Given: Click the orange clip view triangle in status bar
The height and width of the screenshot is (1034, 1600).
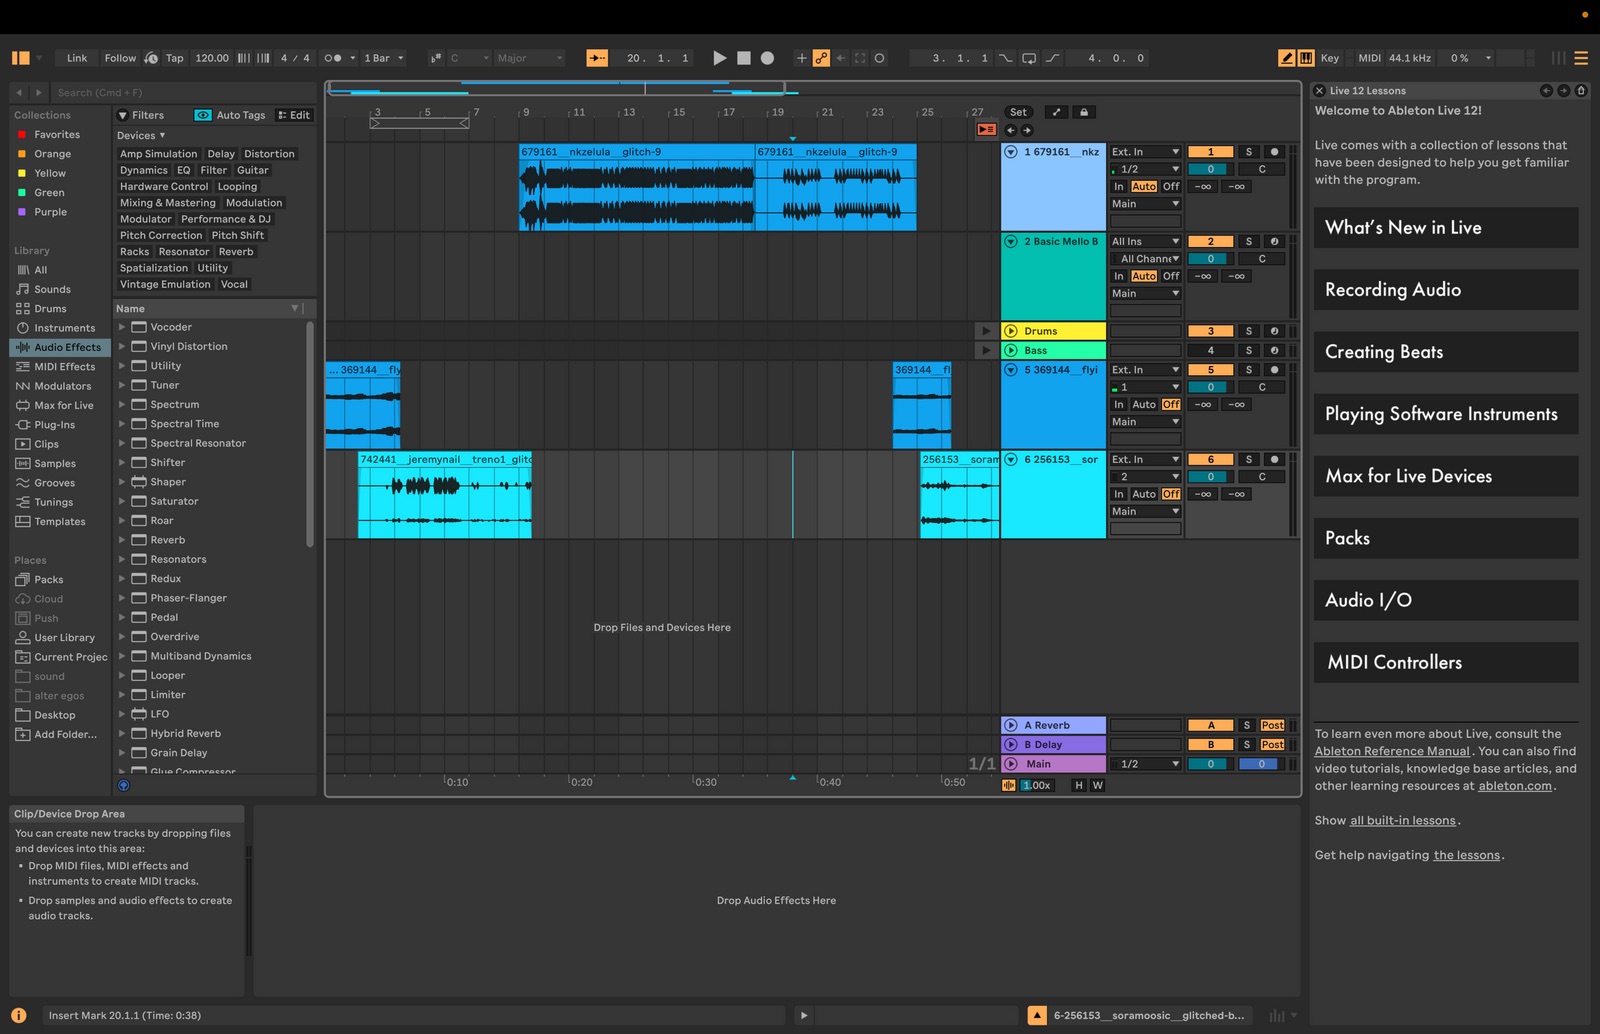Looking at the screenshot, I should point(1037,1015).
